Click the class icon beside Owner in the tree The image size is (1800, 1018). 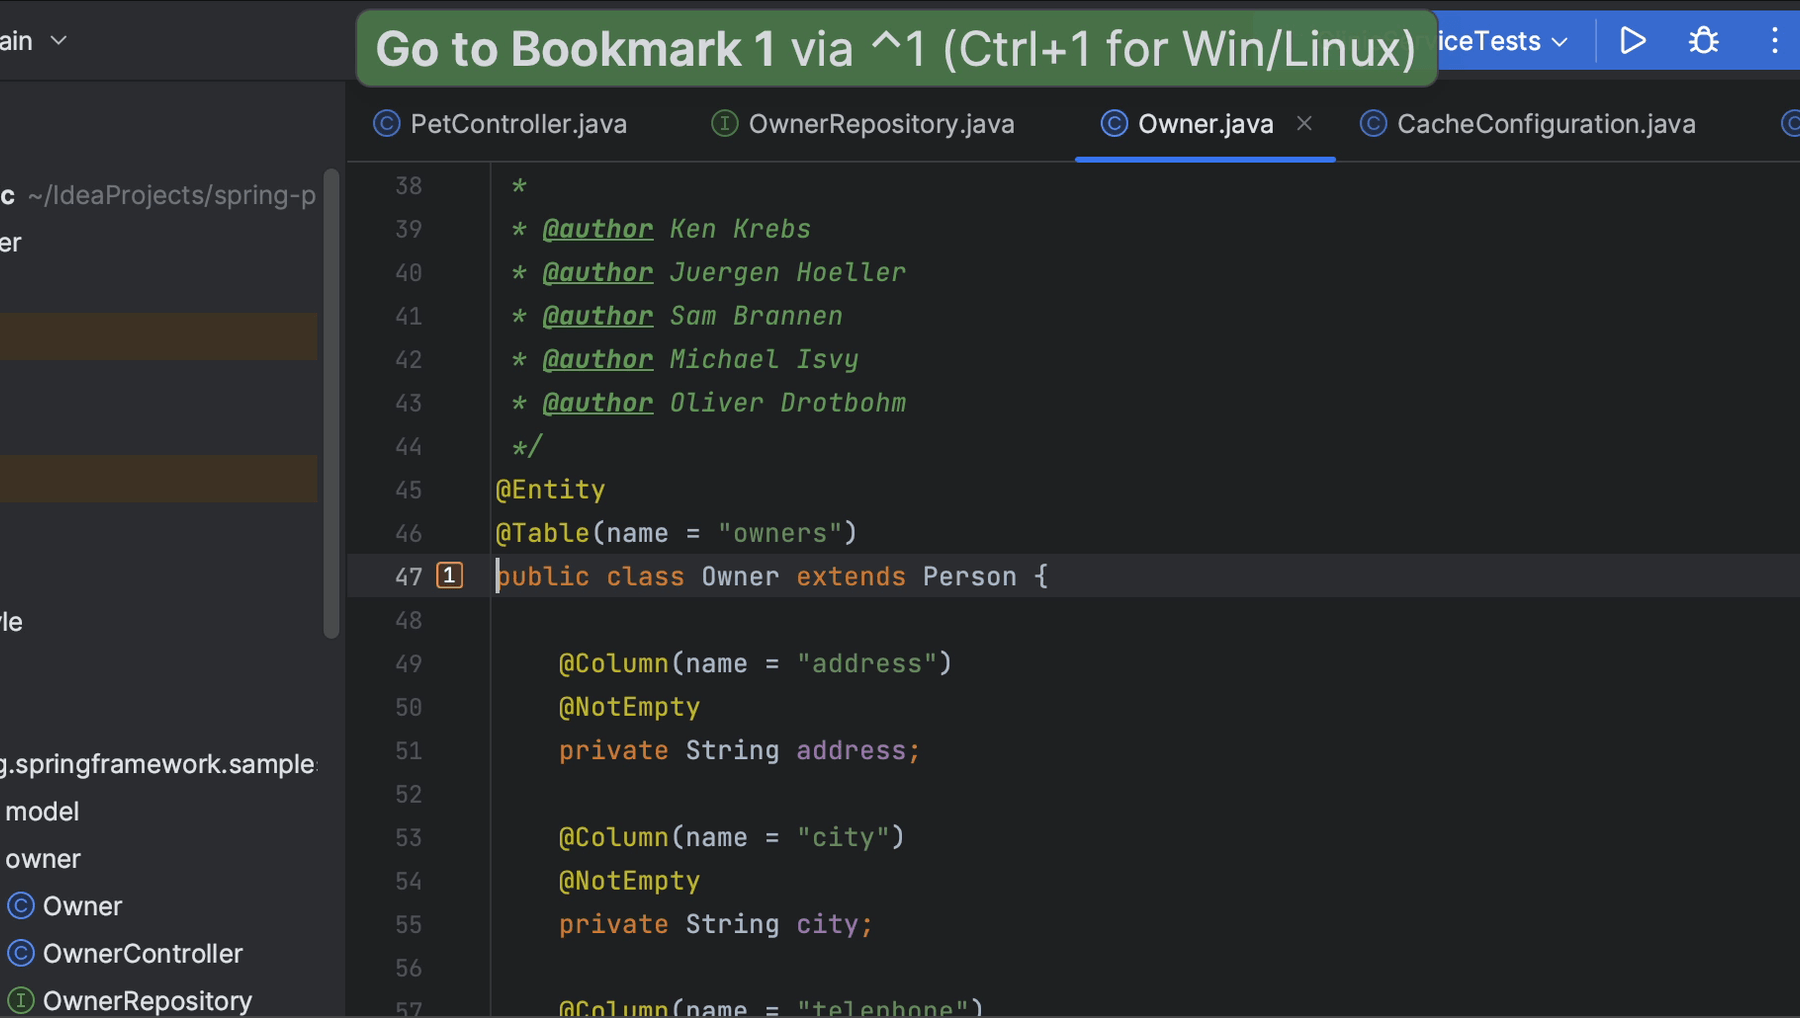[20, 905]
